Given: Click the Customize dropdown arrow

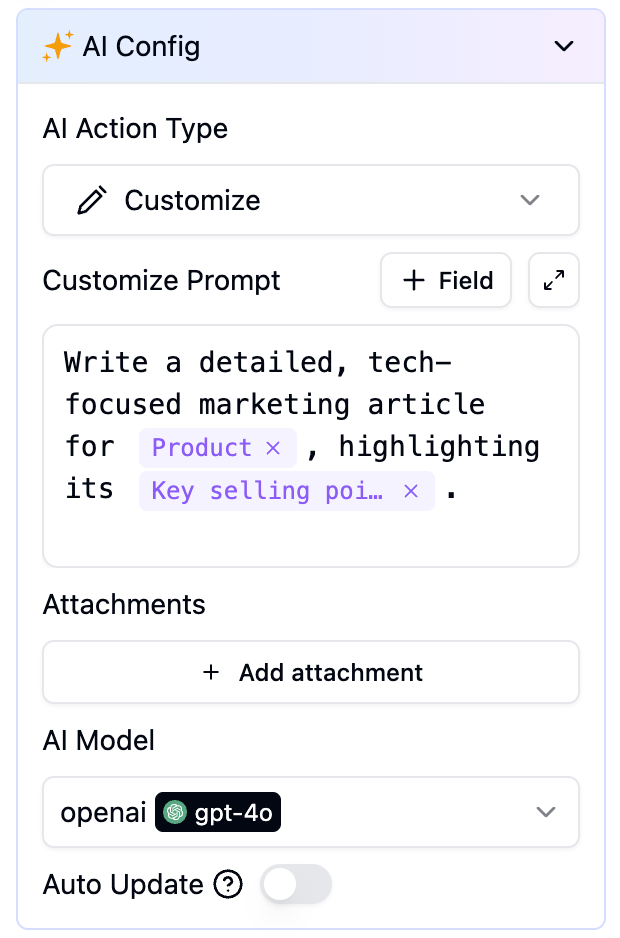Looking at the screenshot, I should [530, 200].
